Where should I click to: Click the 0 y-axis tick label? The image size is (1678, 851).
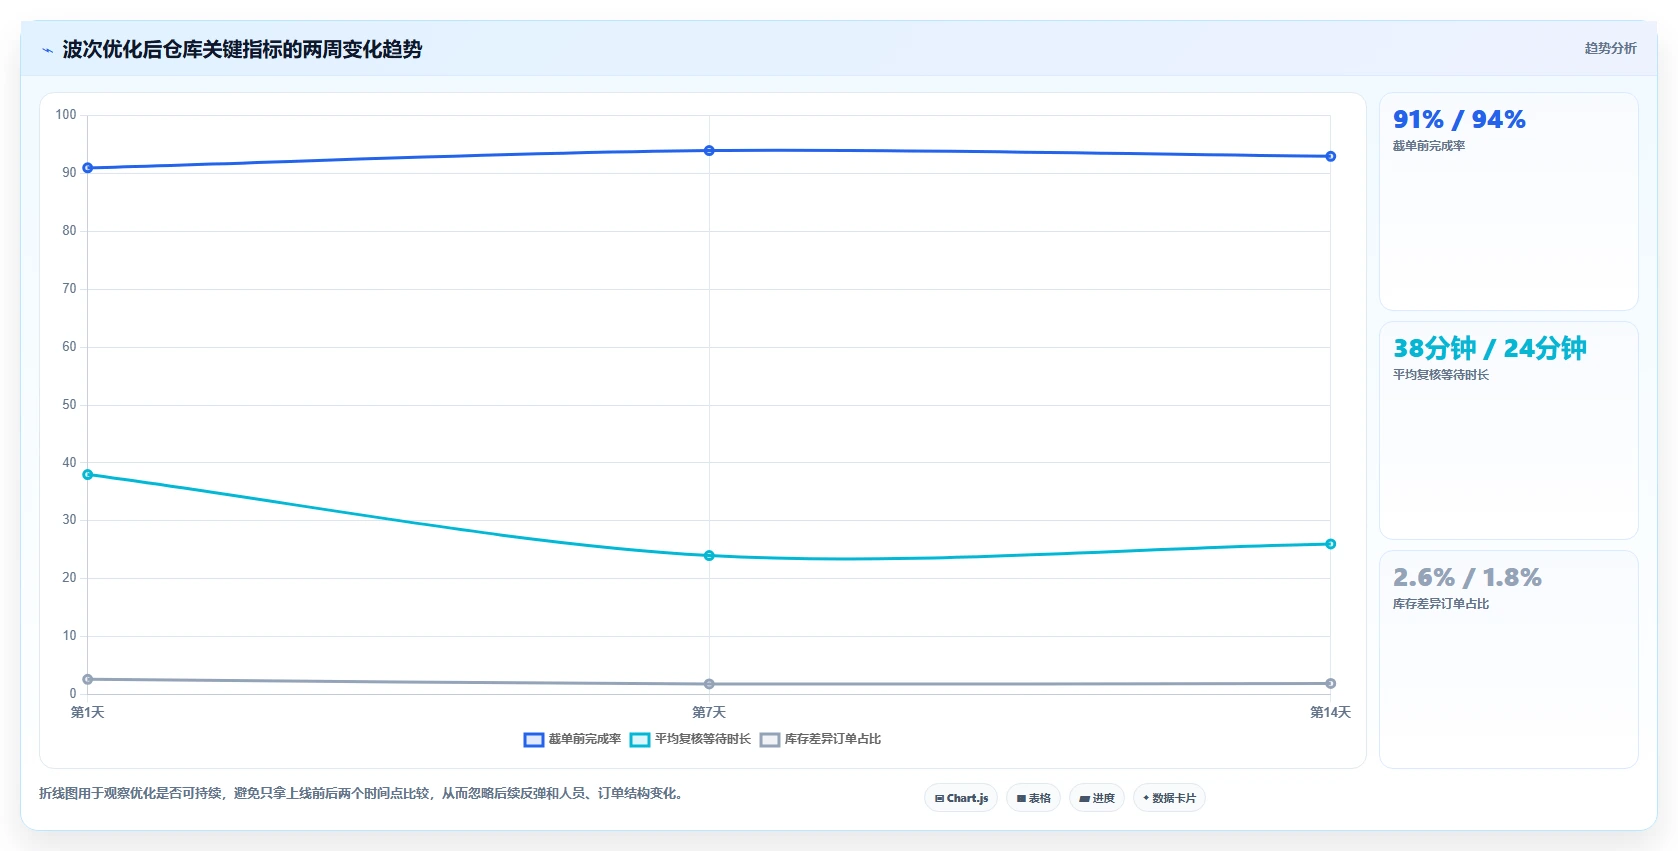[73, 694]
